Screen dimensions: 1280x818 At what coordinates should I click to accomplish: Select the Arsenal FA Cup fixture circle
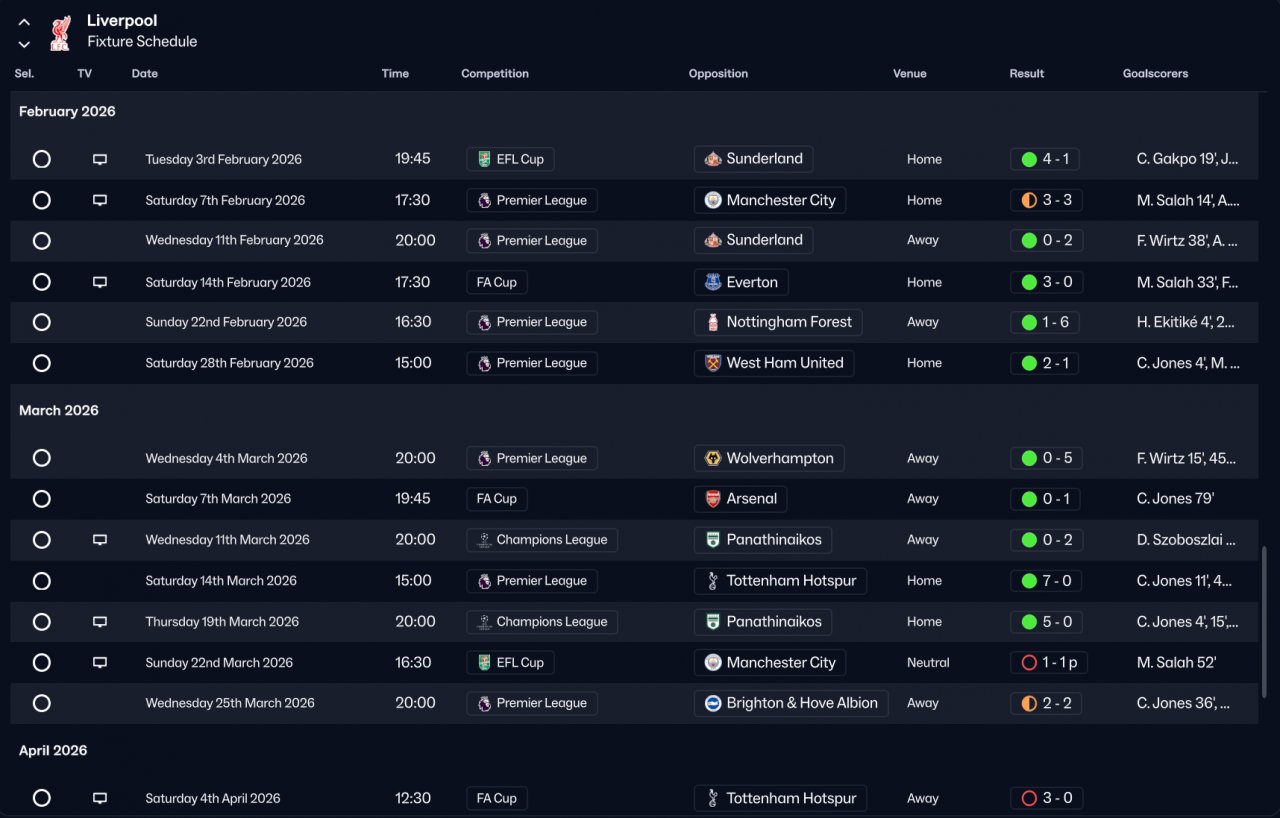click(x=42, y=499)
